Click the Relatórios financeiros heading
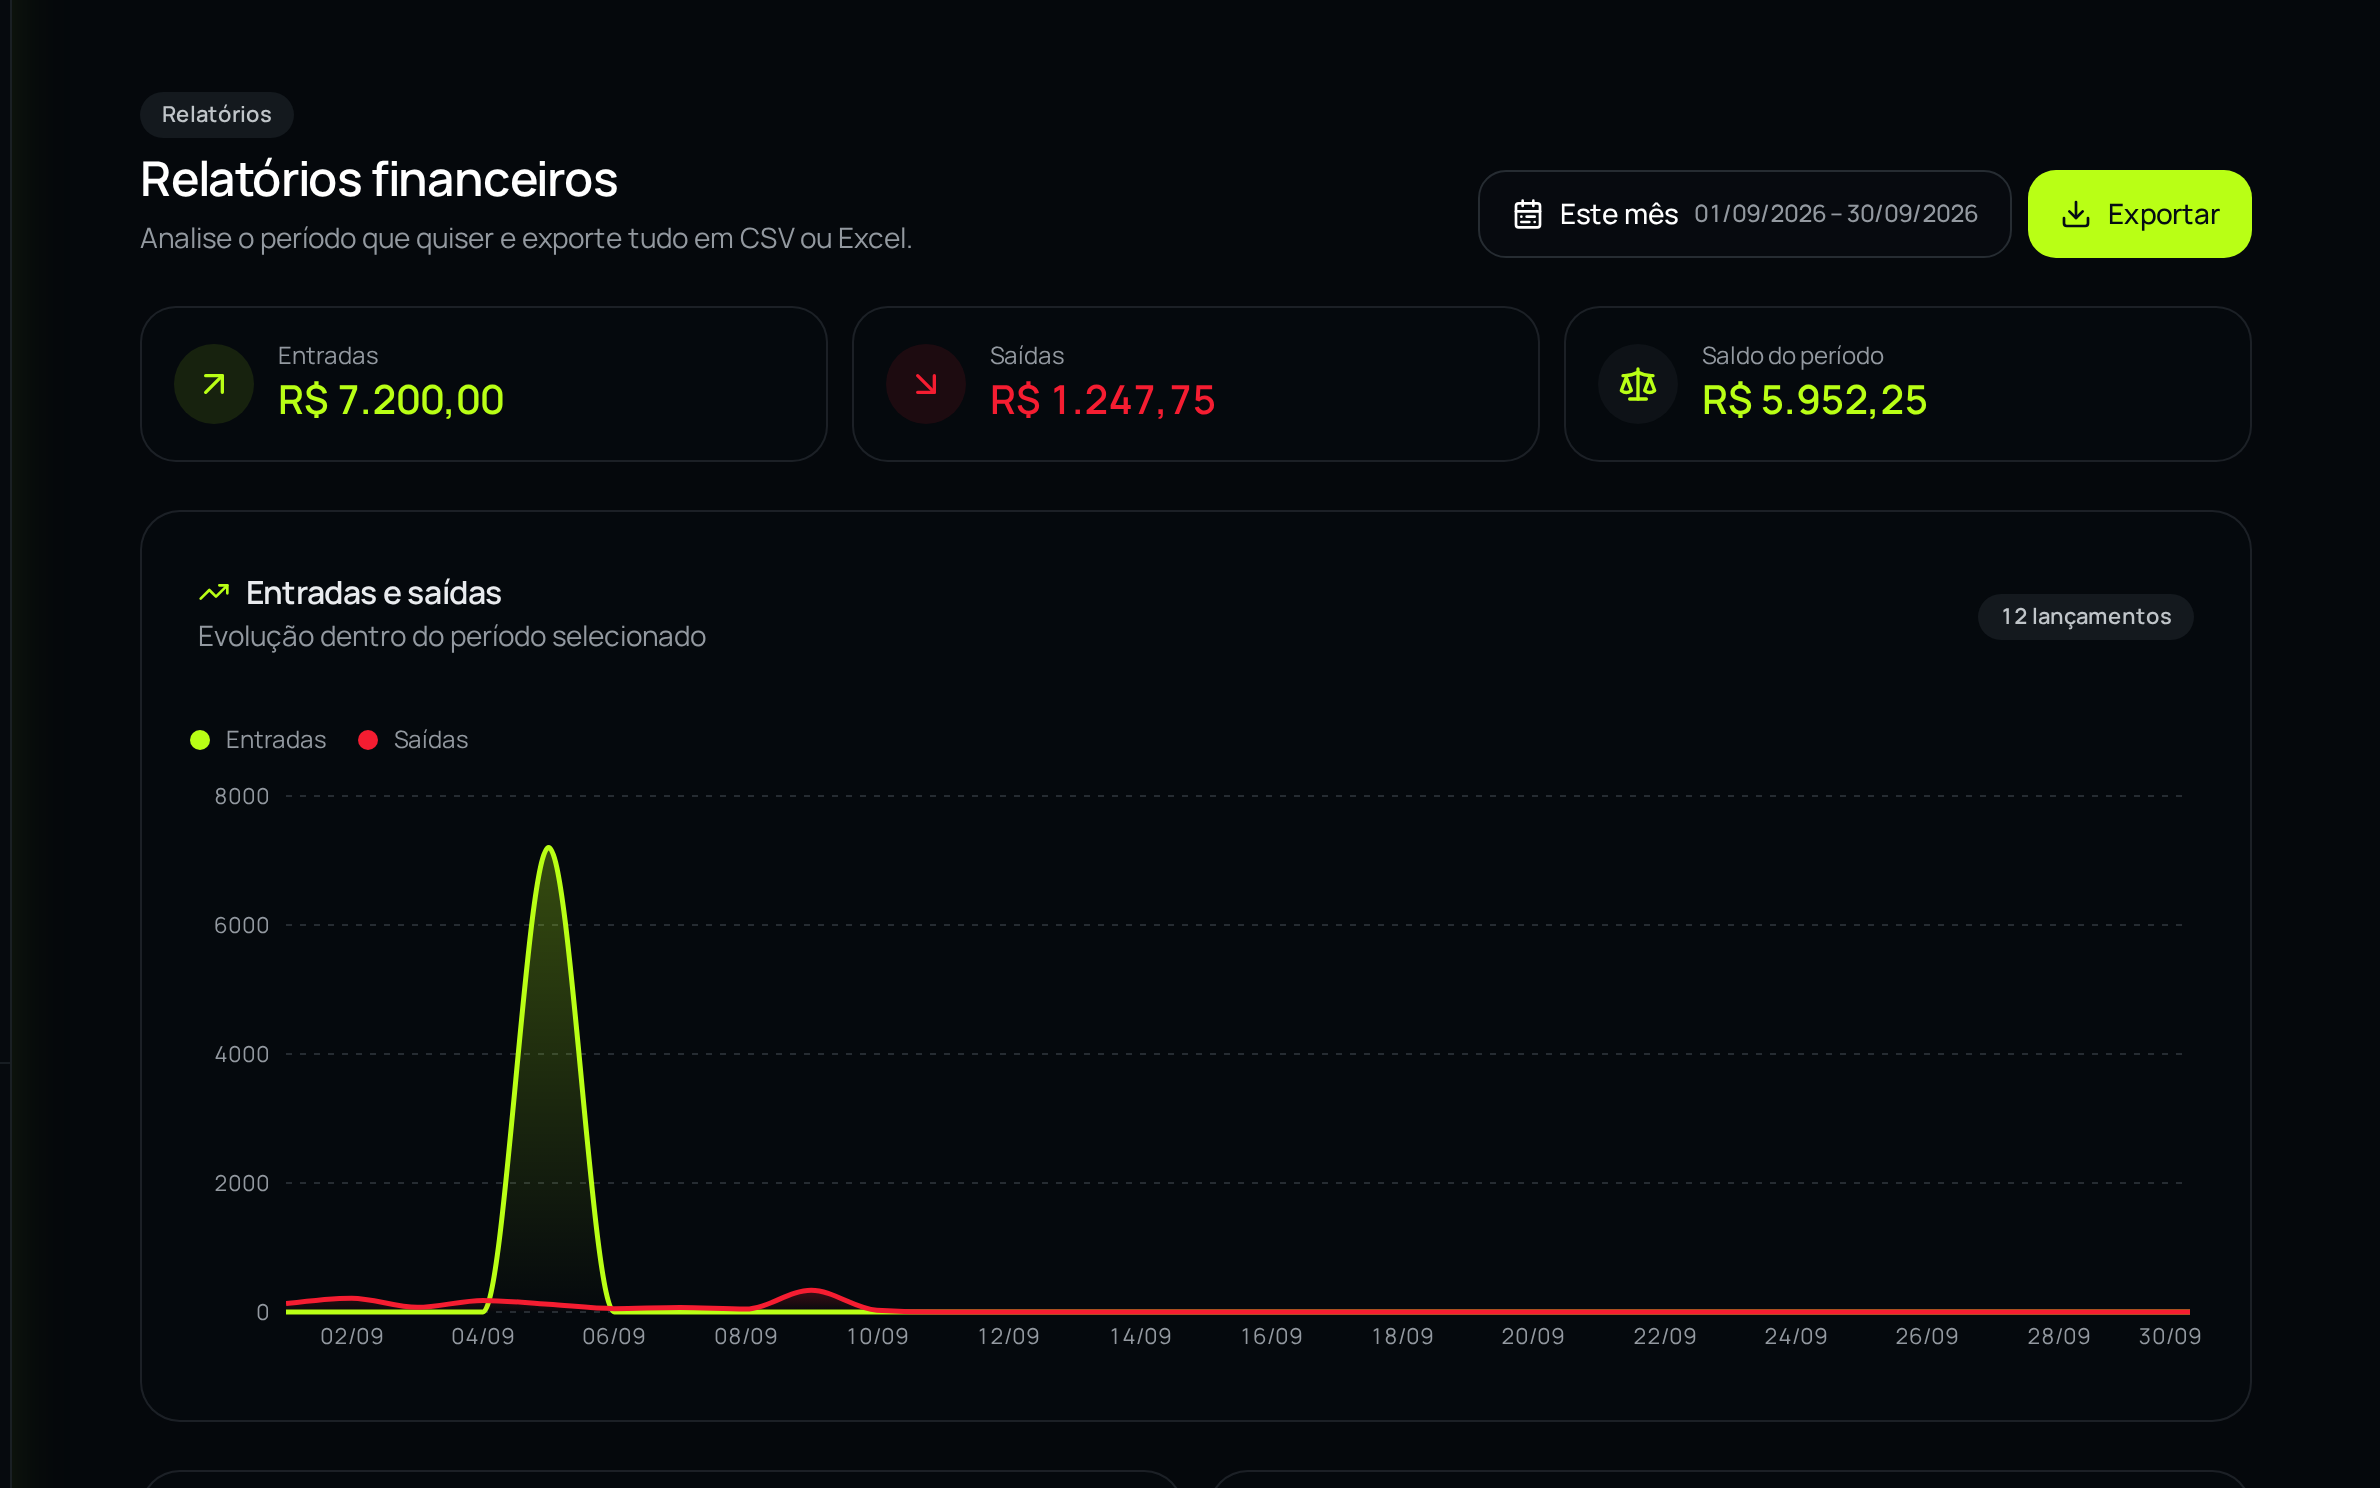 (x=379, y=180)
